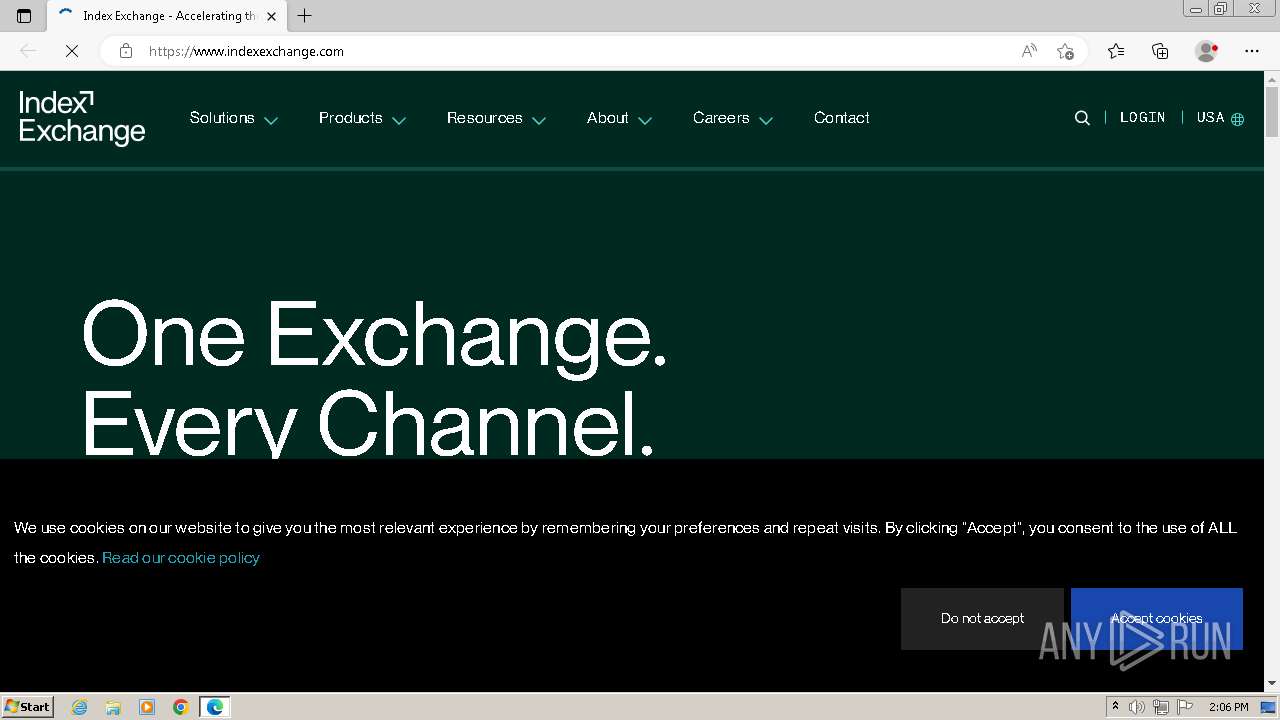
Task: Expand the Resources menu
Action: pos(496,118)
